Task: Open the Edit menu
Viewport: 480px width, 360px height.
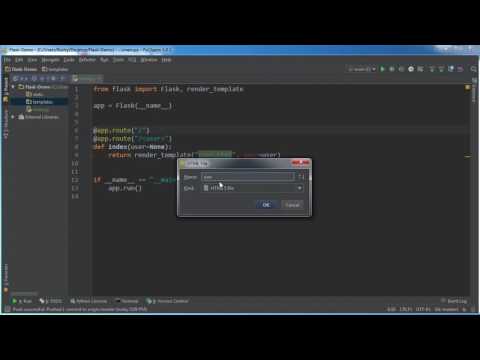Action: pyautogui.click(x=19, y=60)
